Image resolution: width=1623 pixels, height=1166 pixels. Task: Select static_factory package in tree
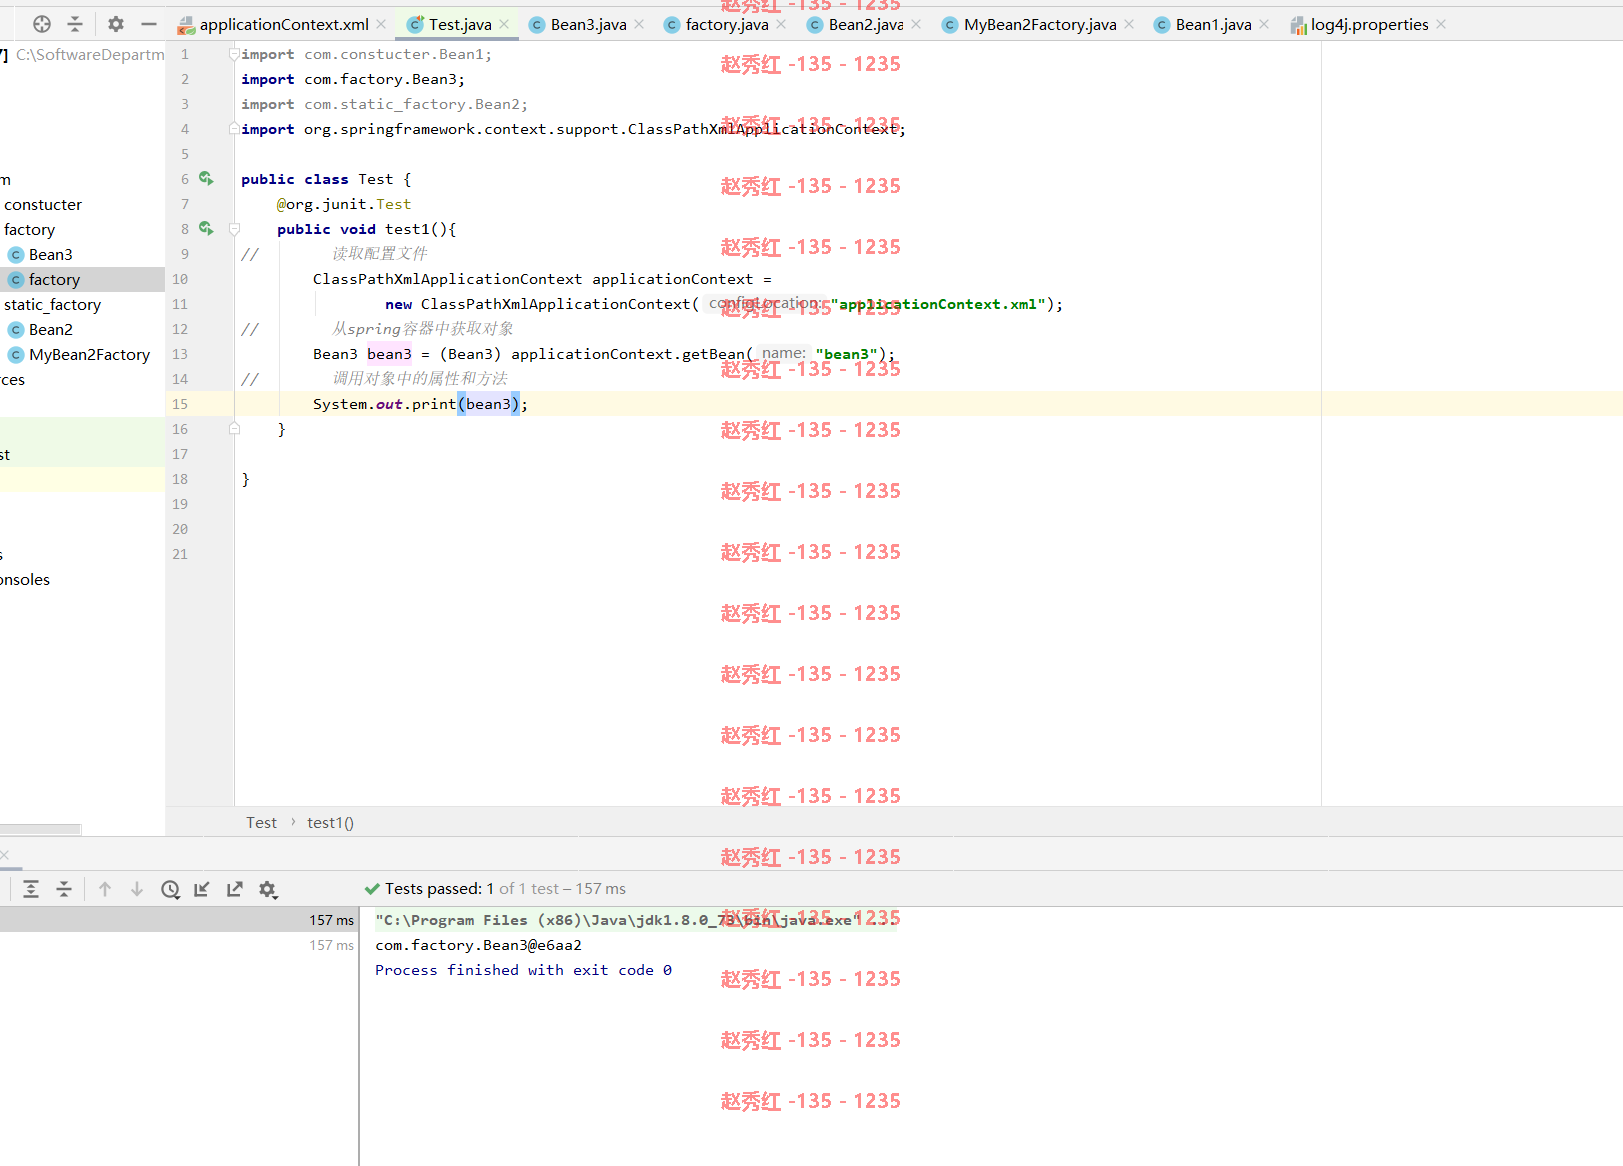[x=52, y=304]
